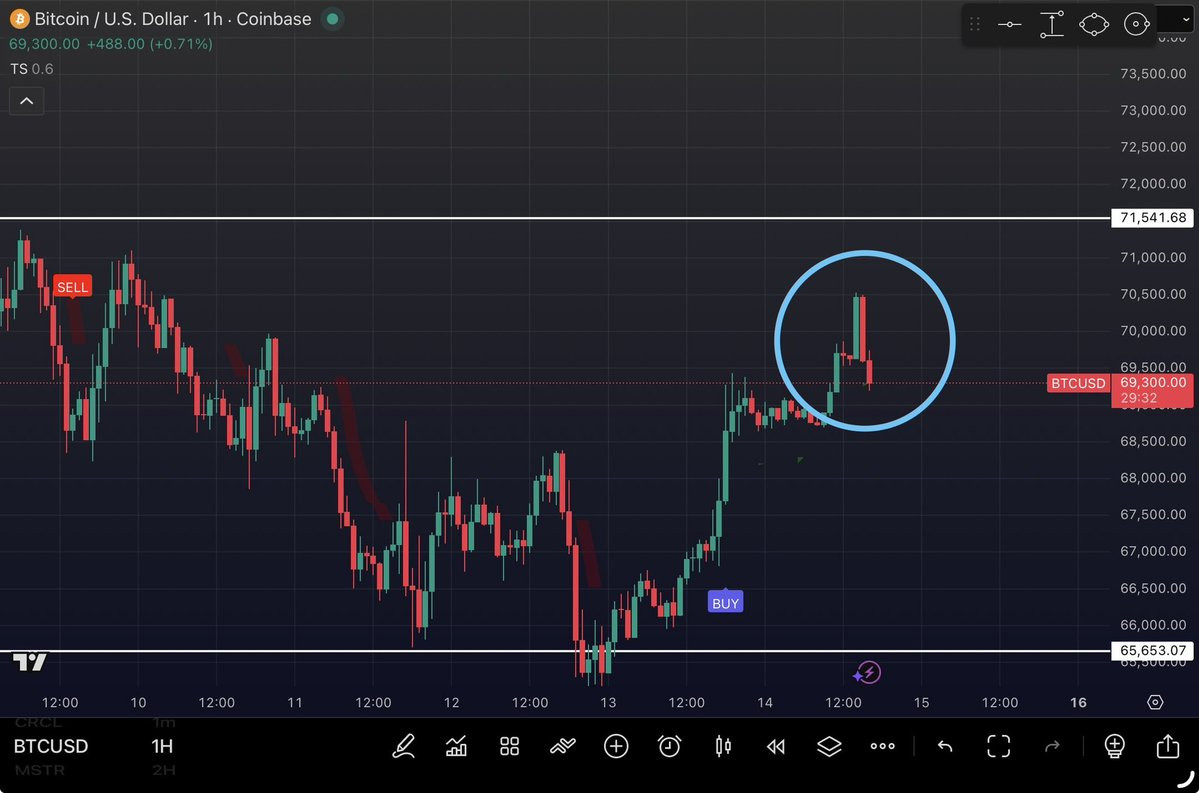Share the chart with the share icon
The height and width of the screenshot is (793, 1199).
[1168, 746]
